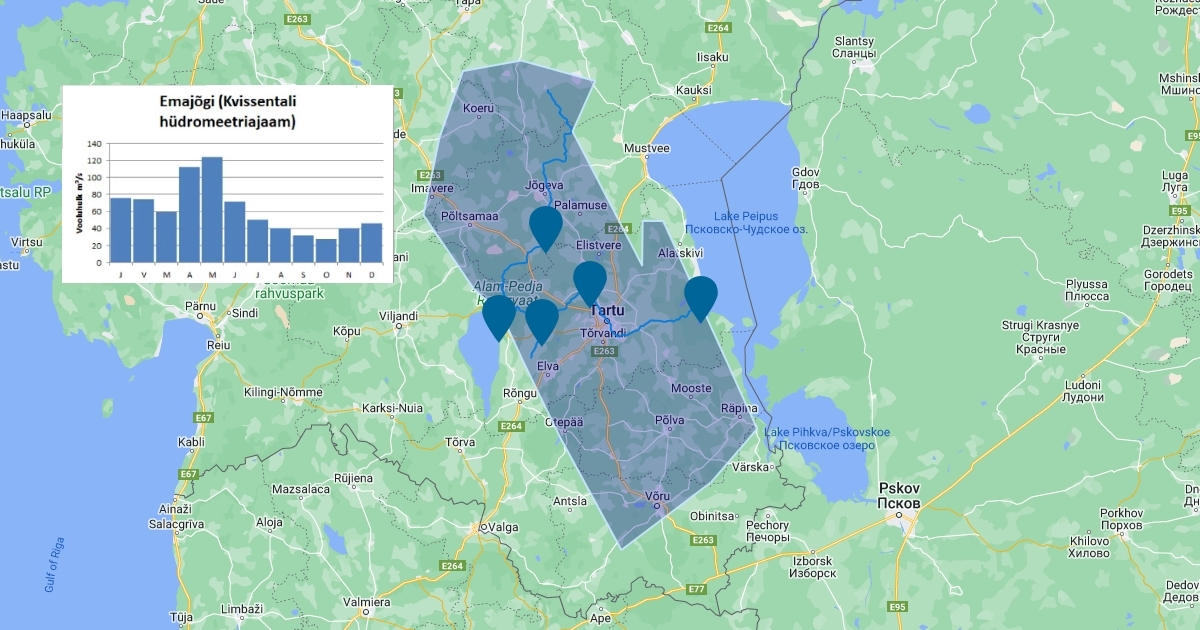Click the Võru town label

coord(657,495)
